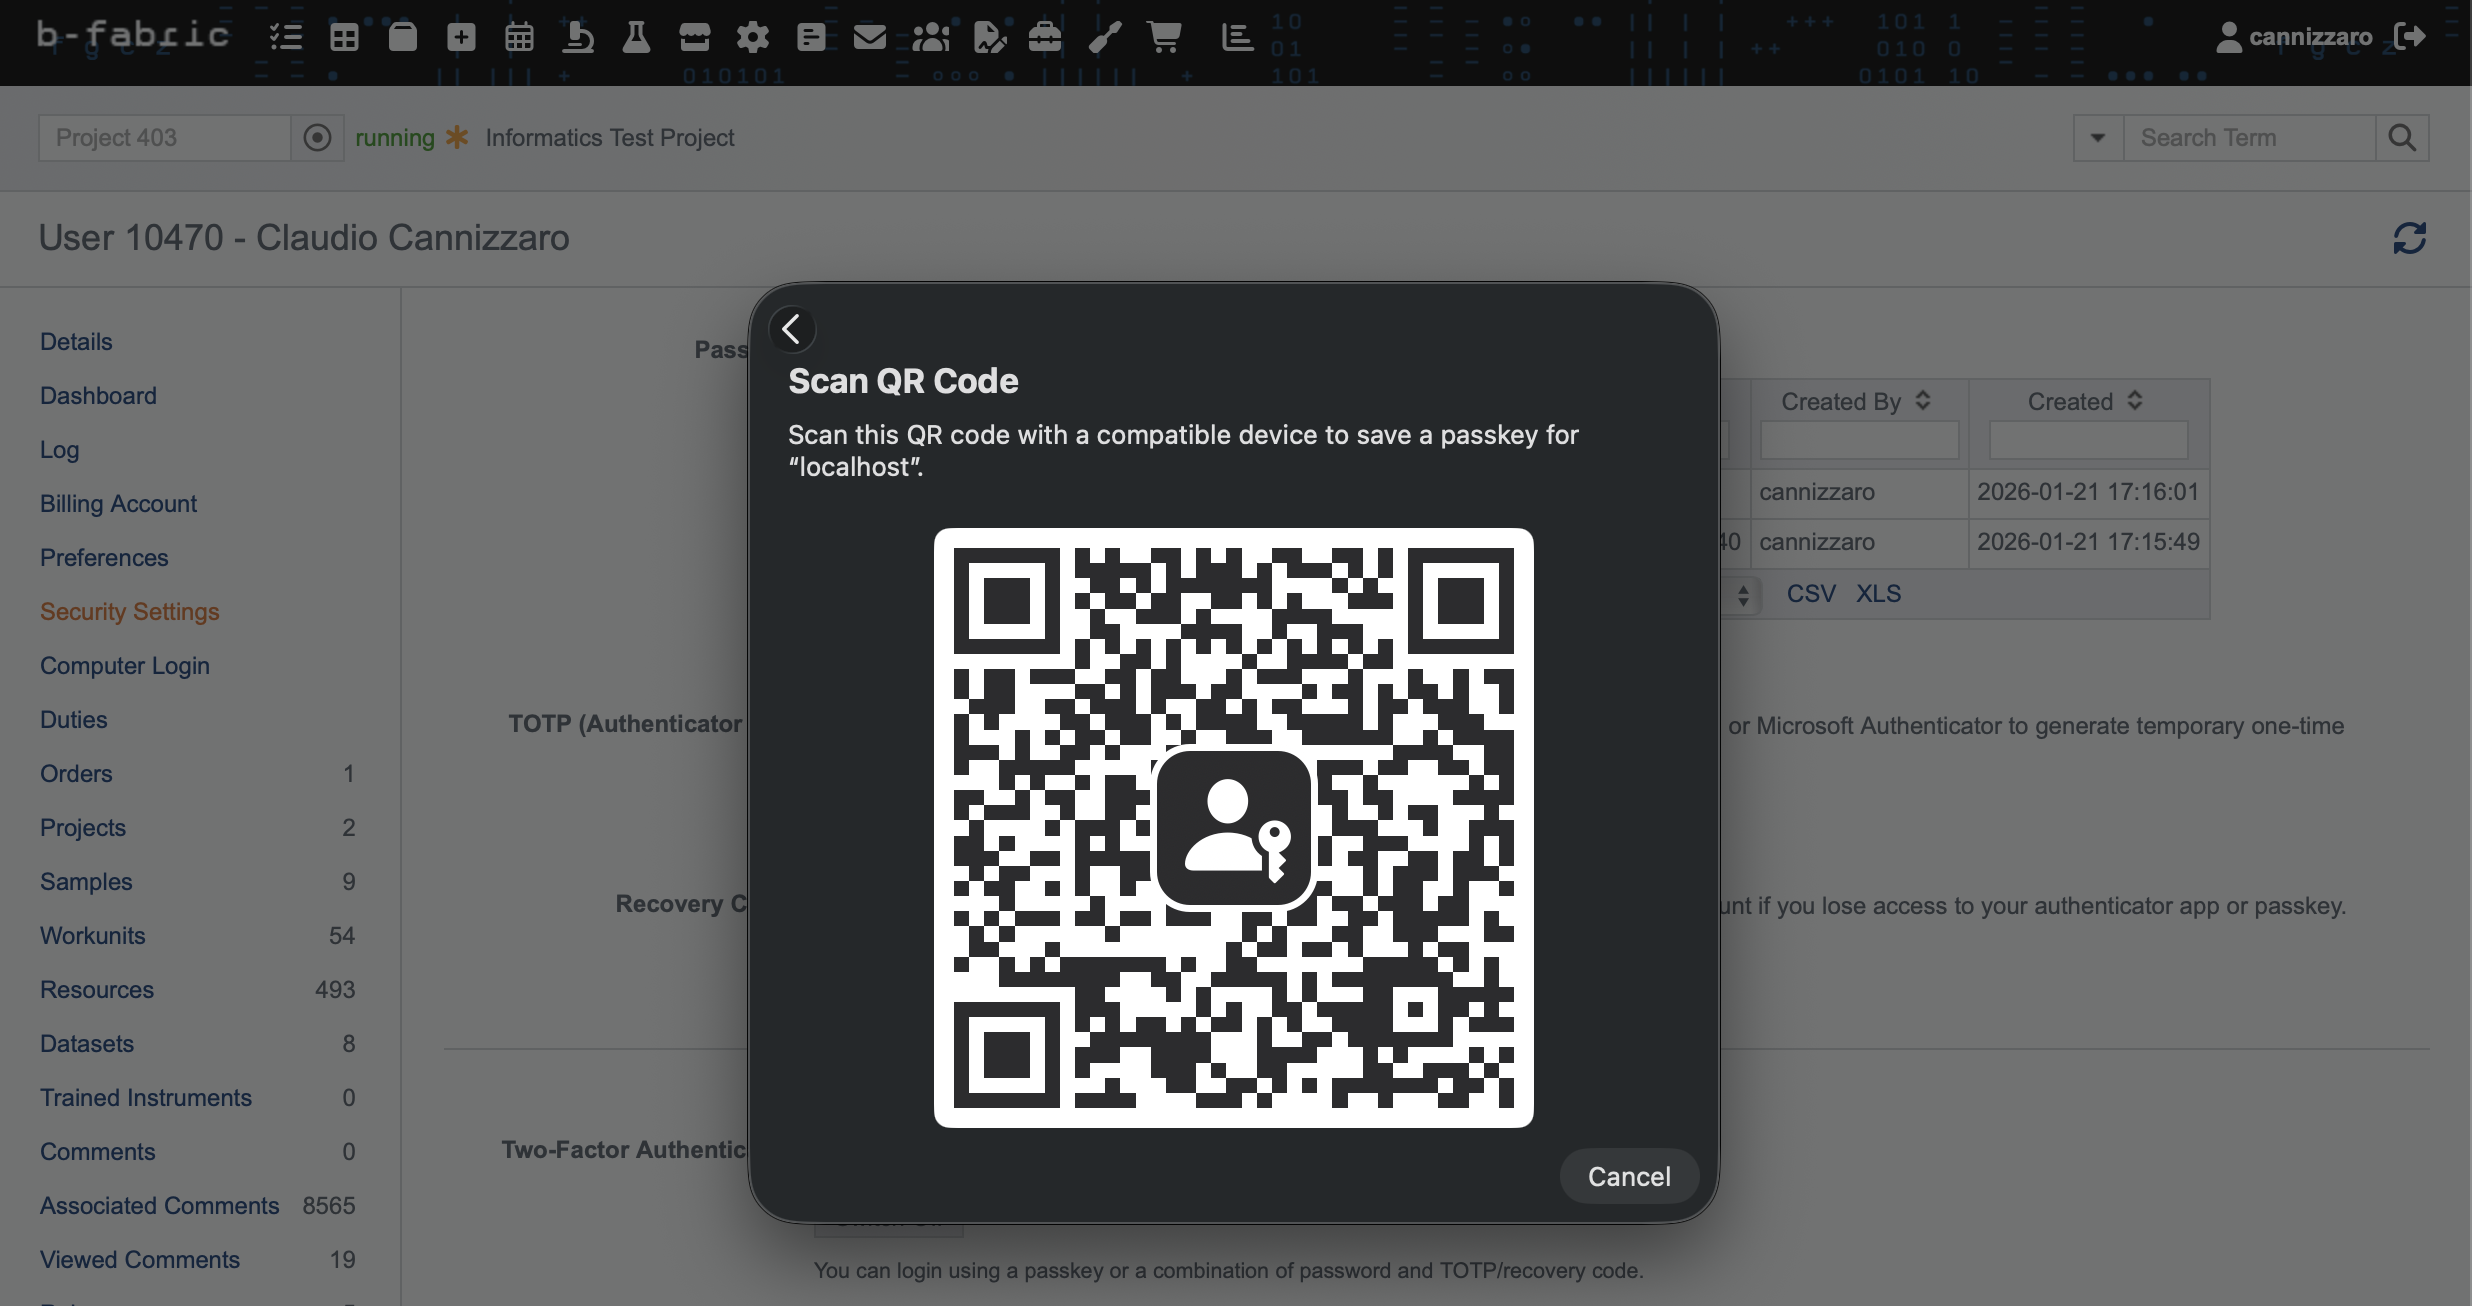Open the screwdriver tools icon
The height and width of the screenshot is (1306, 2472).
[x=1105, y=38]
